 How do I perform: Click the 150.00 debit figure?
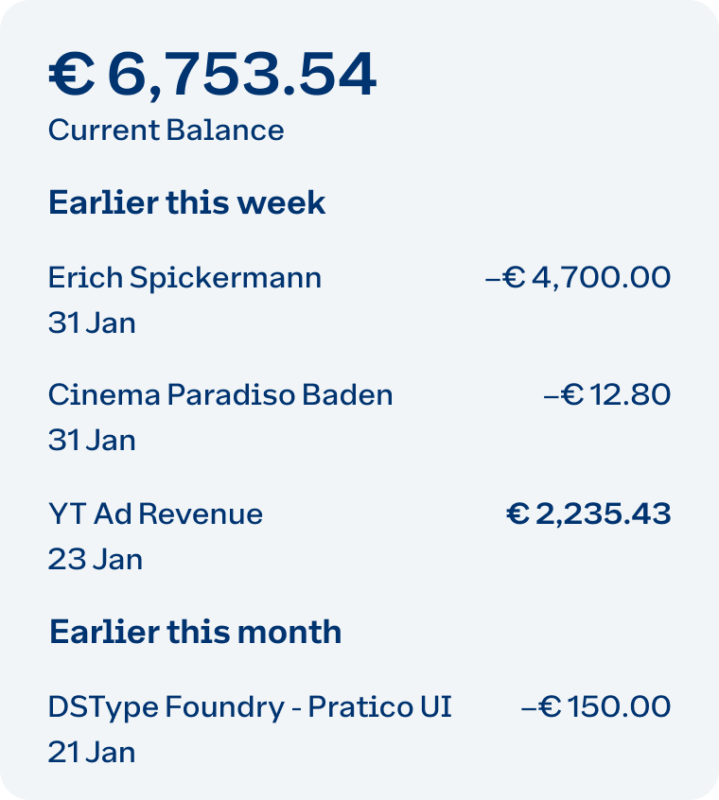click(x=619, y=707)
